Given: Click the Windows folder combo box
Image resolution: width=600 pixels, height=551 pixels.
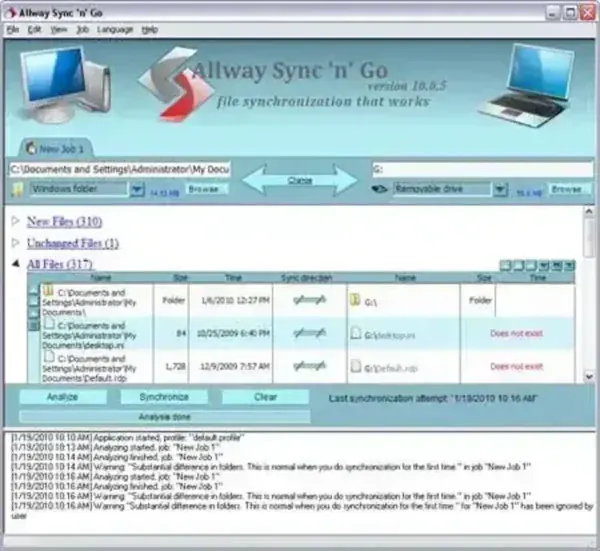Looking at the screenshot, I should (x=79, y=189).
